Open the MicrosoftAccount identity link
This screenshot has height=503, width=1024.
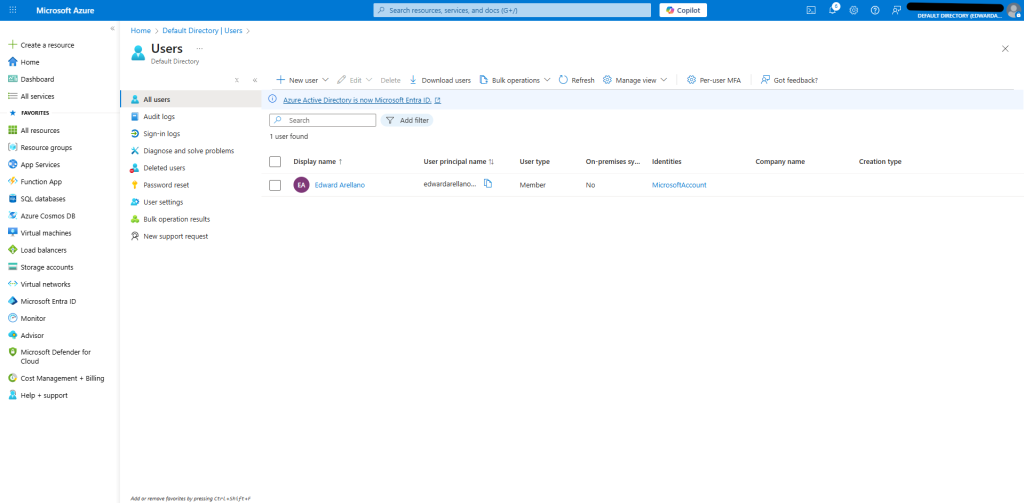click(679, 185)
